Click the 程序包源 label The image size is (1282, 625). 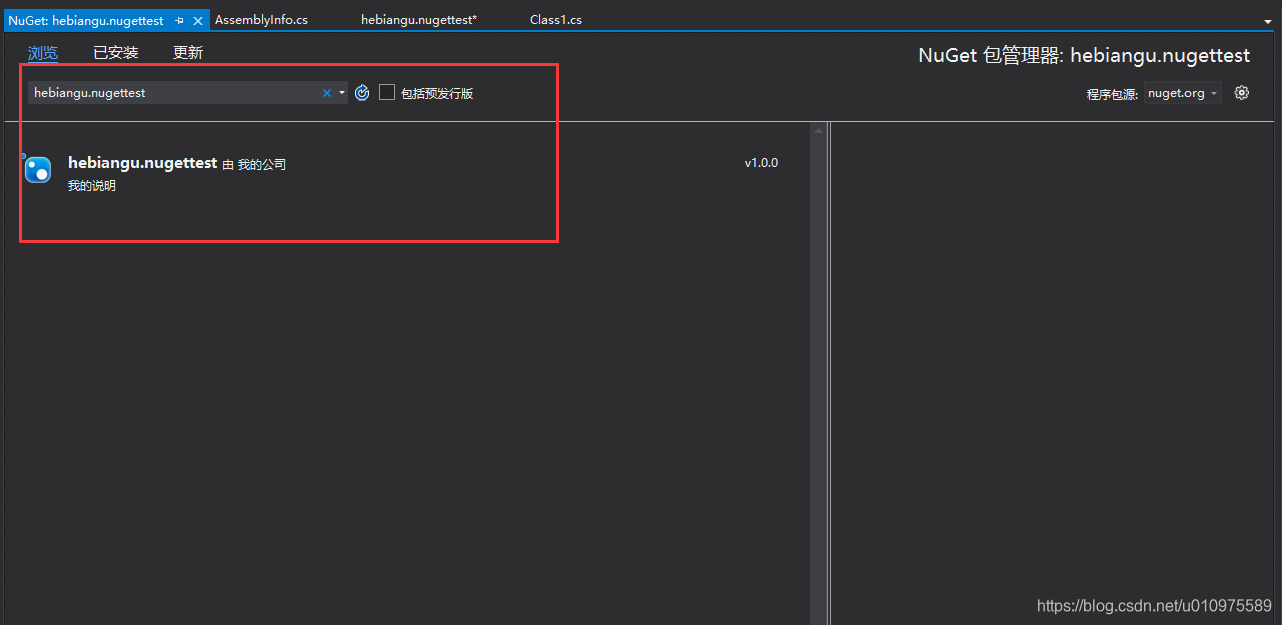1112,94
